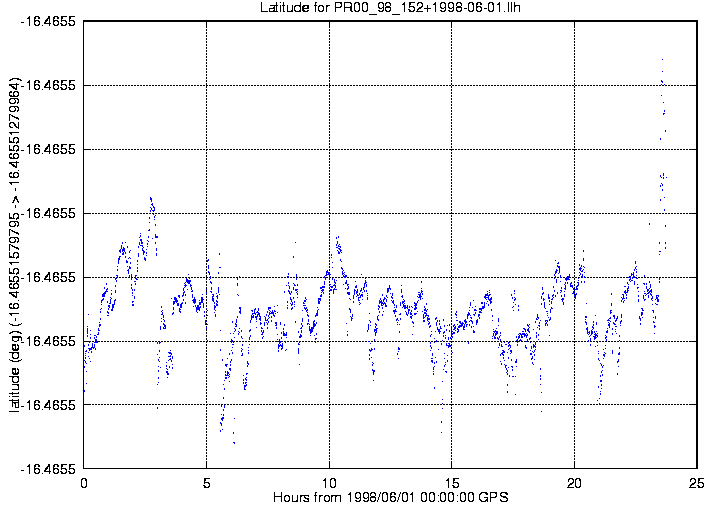Click x-axis tick label '5'
Screen dimensions: 721x505
pos(206,482)
